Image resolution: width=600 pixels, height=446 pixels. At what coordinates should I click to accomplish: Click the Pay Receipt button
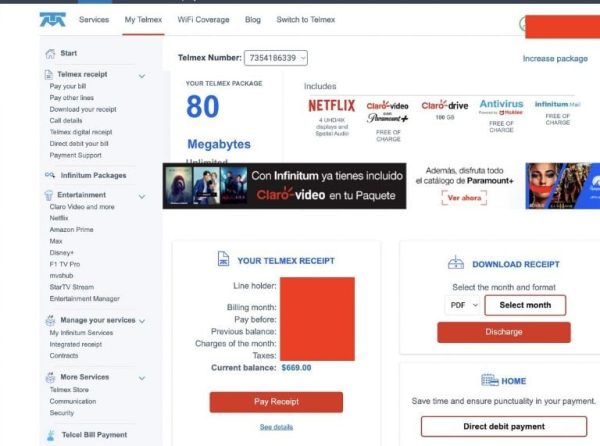(x=276, y=402)
